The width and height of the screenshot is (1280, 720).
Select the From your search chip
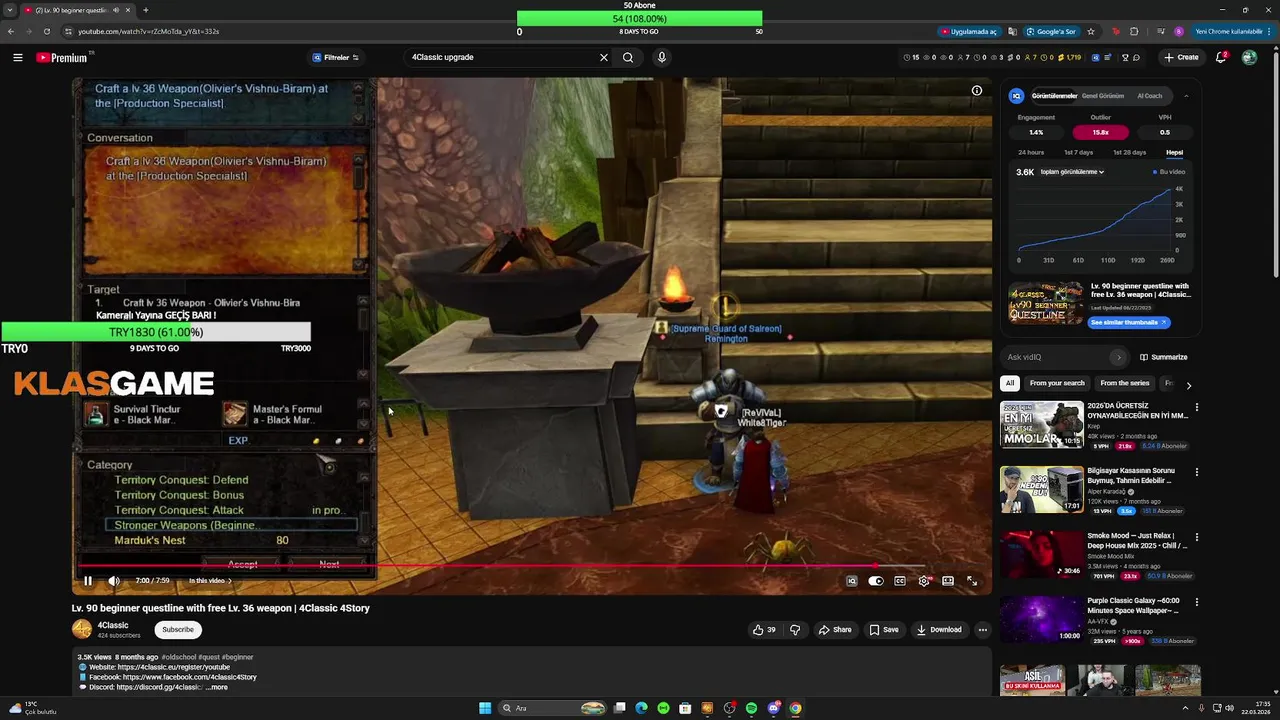tap(1057, 383)
